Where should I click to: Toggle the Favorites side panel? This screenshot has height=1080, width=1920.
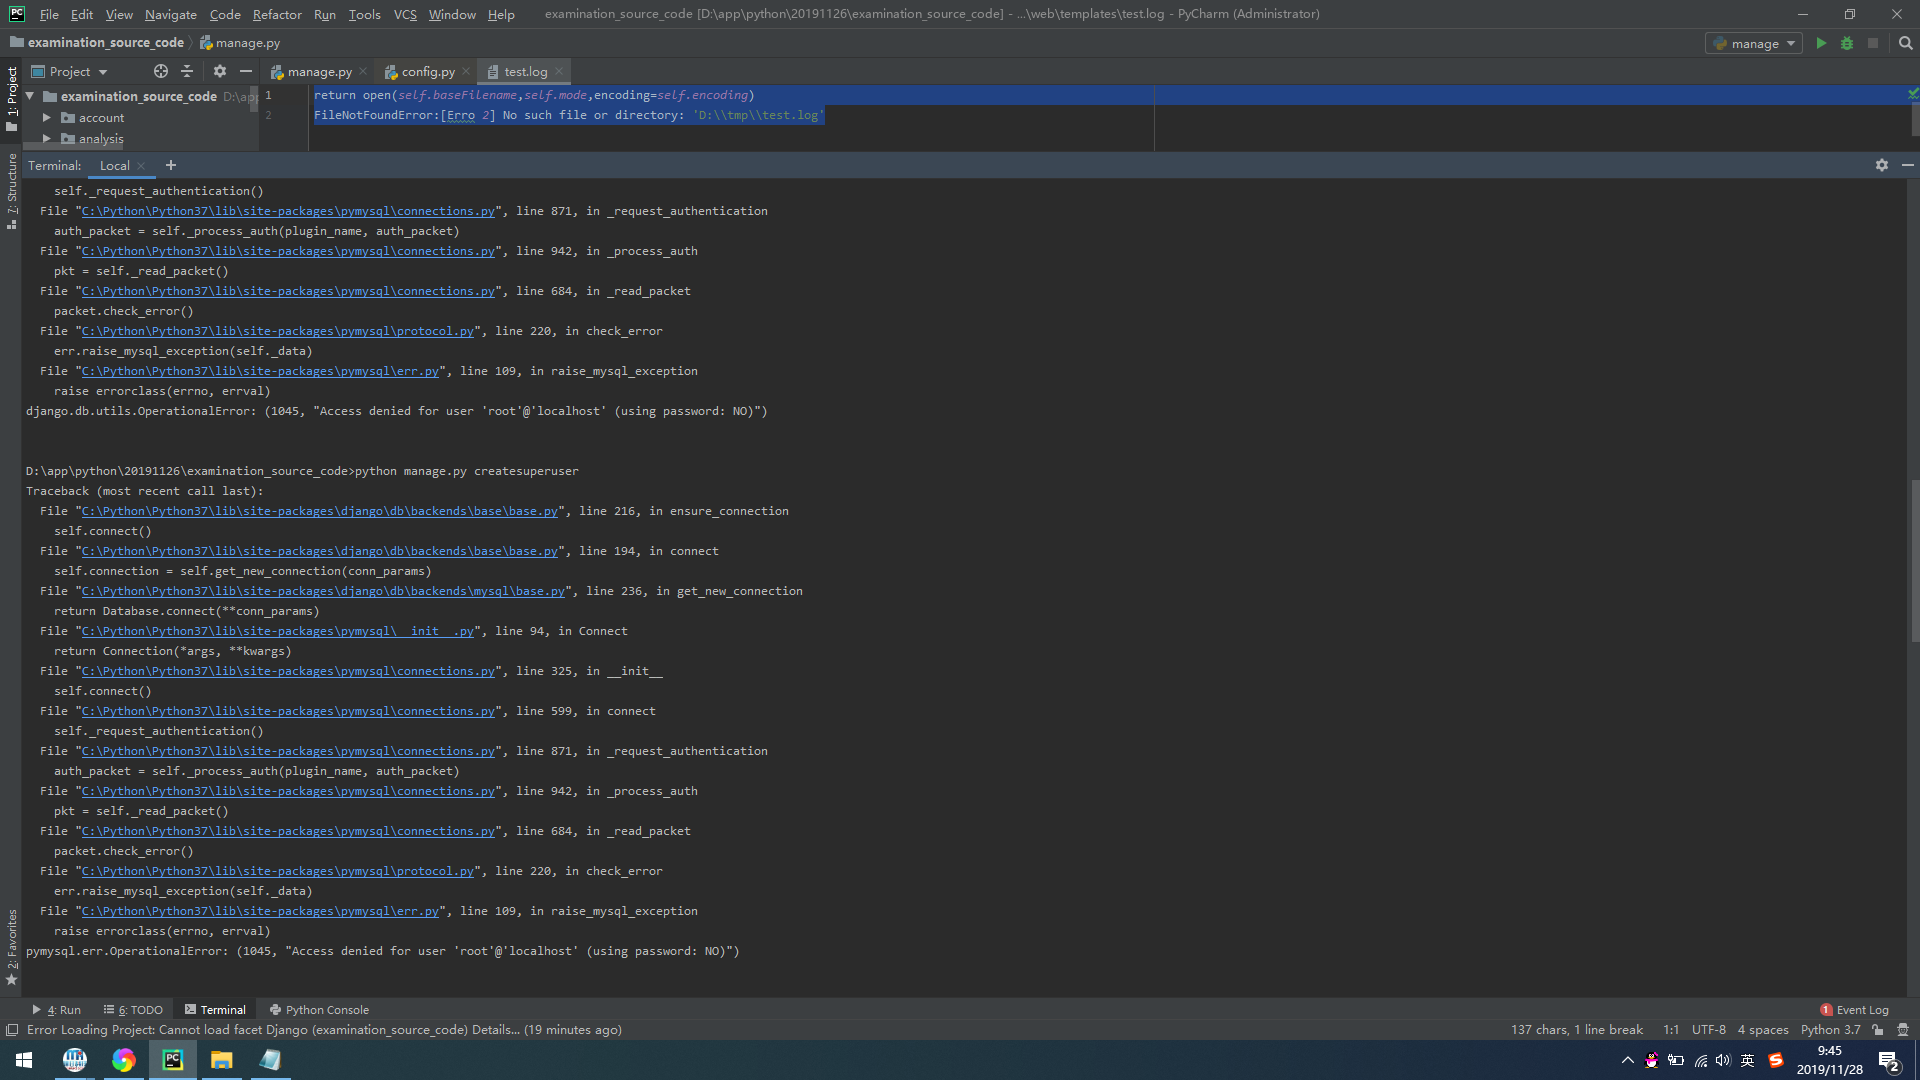[x=11, y=947]
